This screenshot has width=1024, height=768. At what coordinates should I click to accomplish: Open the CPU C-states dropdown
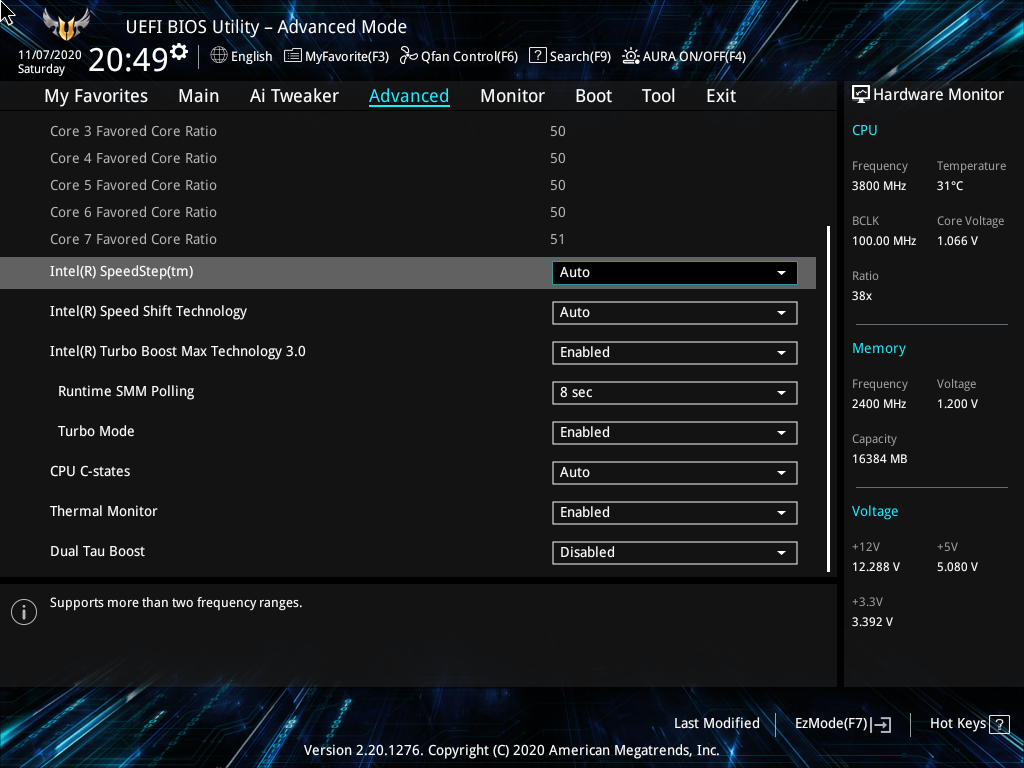(675, 472)
